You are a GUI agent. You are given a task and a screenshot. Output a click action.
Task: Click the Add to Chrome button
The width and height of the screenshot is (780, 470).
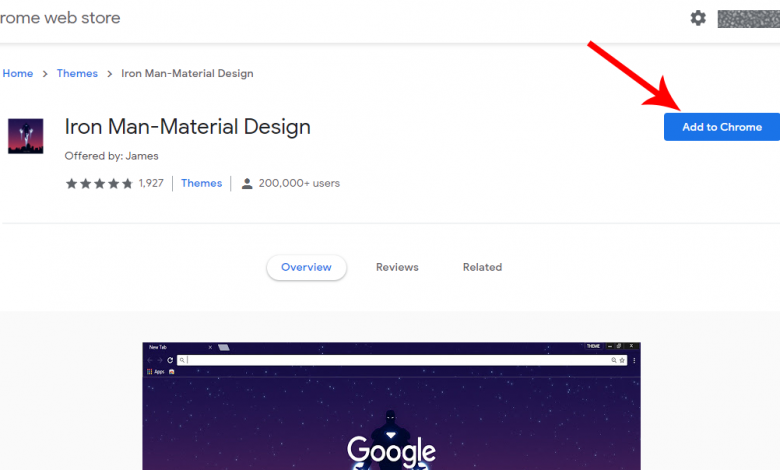point(722,127)
